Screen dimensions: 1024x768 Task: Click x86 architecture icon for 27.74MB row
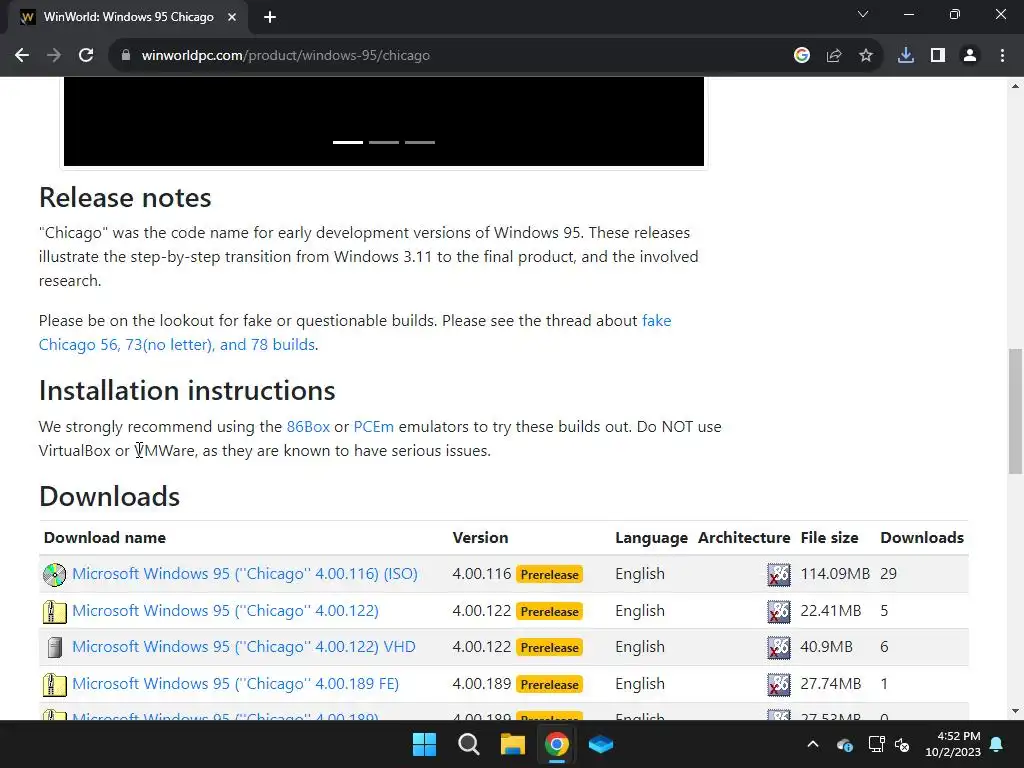point(778,685)
